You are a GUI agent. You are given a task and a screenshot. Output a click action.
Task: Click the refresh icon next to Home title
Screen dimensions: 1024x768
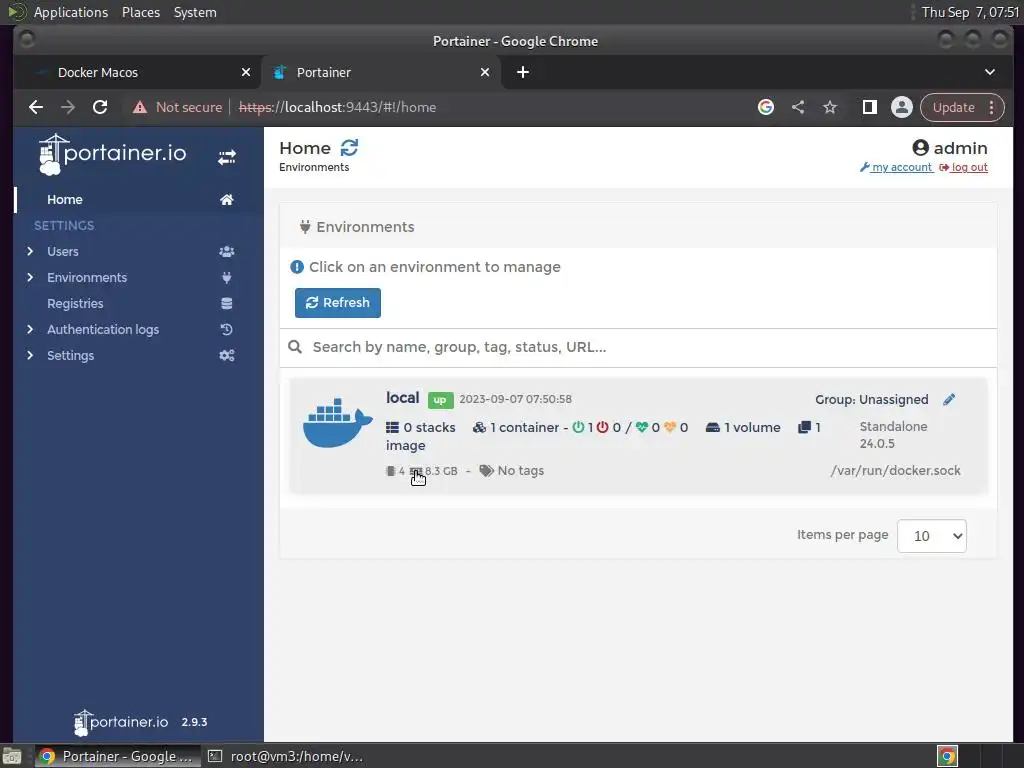pos(349,148)
